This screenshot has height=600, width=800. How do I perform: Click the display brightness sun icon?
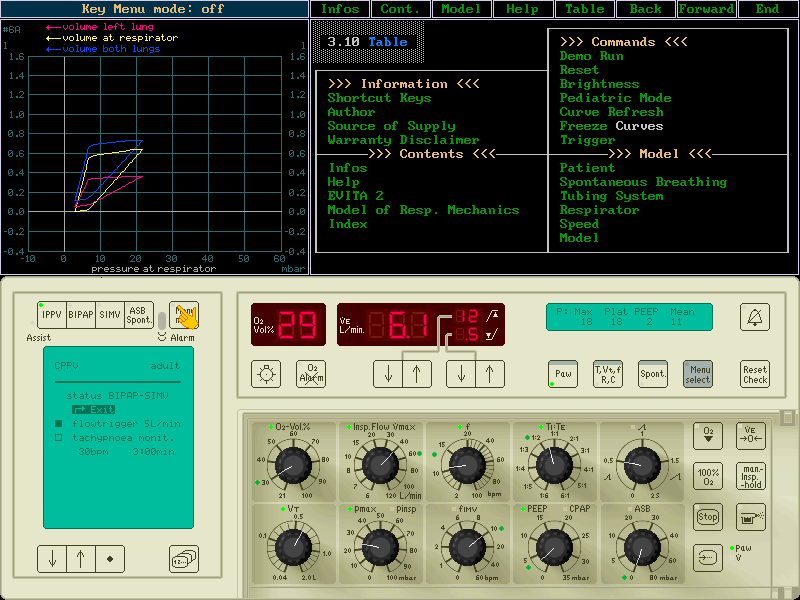[265, 374]
